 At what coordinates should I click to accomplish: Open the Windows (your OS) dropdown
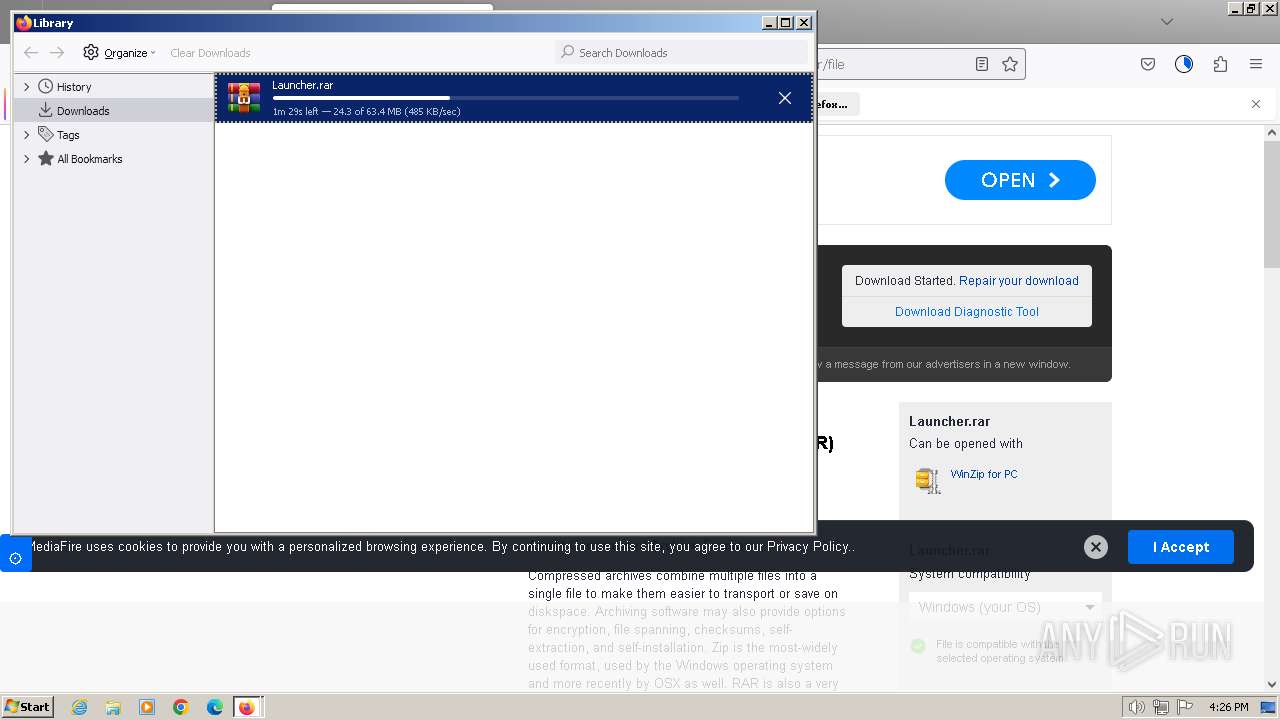1005,607
